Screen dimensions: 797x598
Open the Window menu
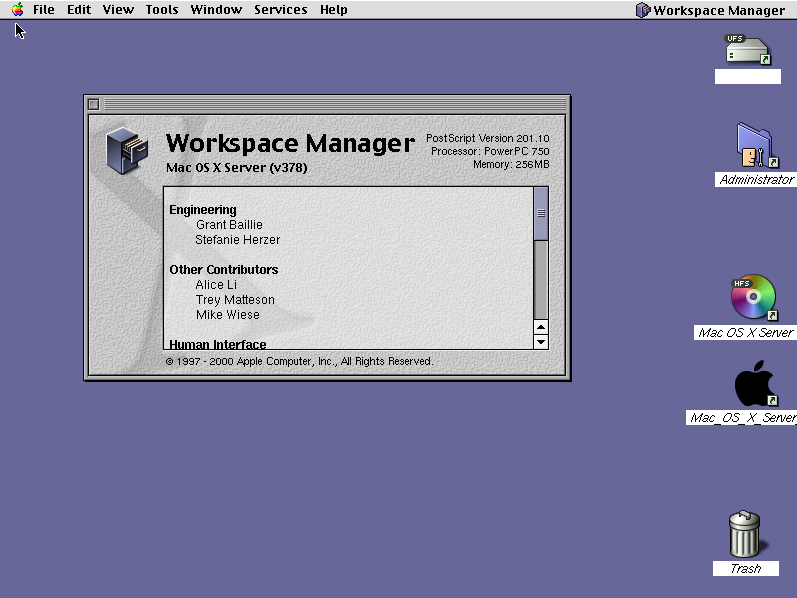pos(216,10)
